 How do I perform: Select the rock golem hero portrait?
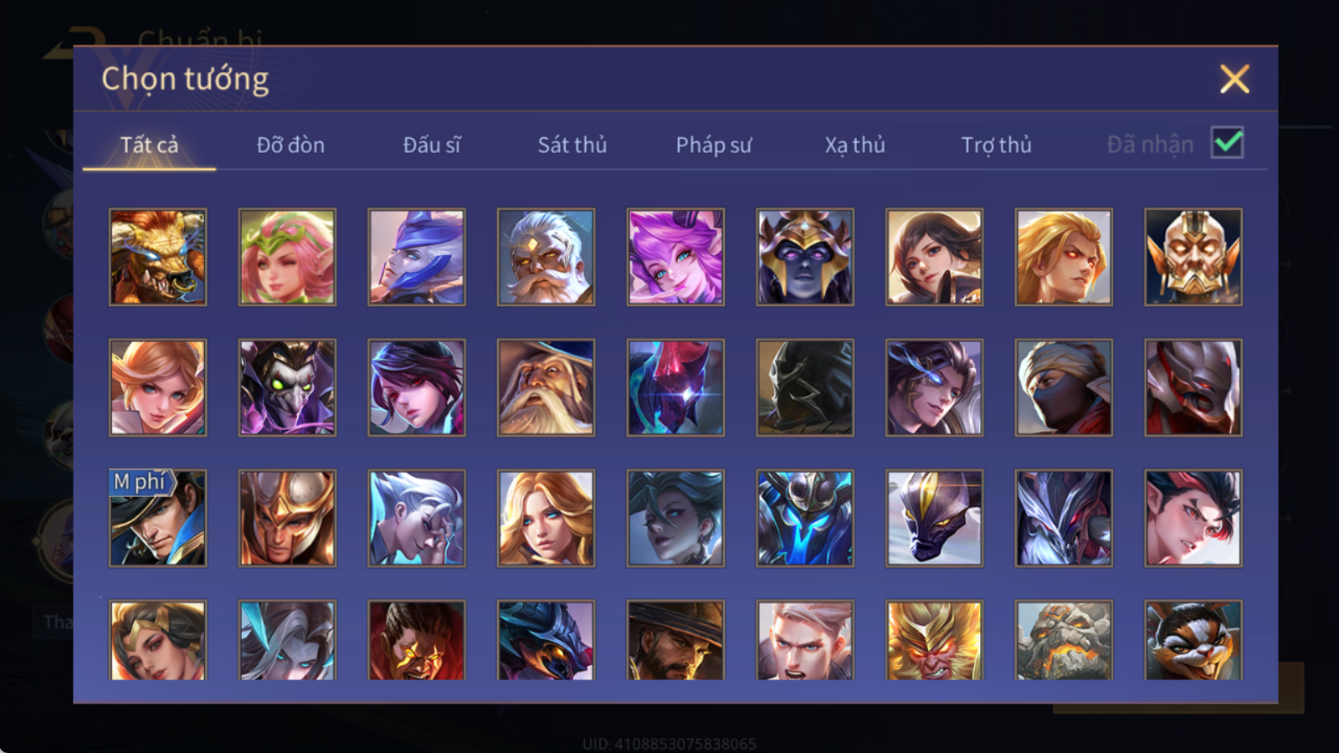click(x=1064, y=640)
